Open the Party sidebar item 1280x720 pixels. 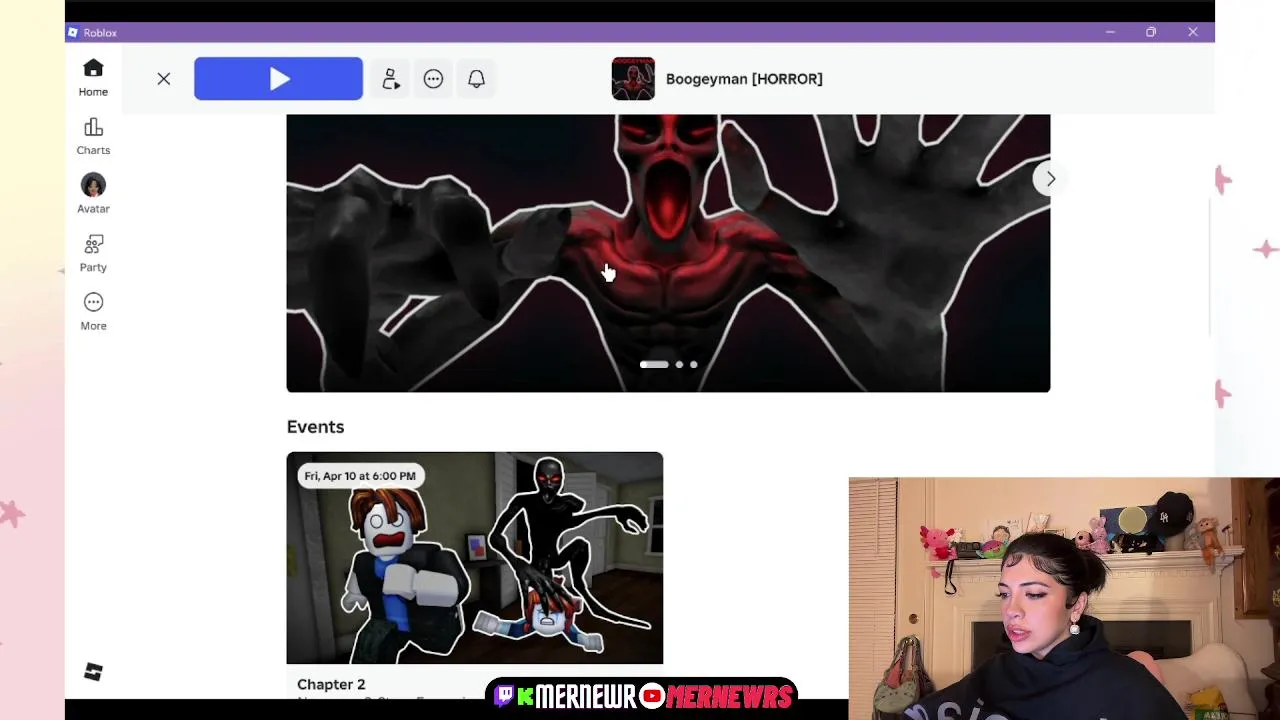93,253
